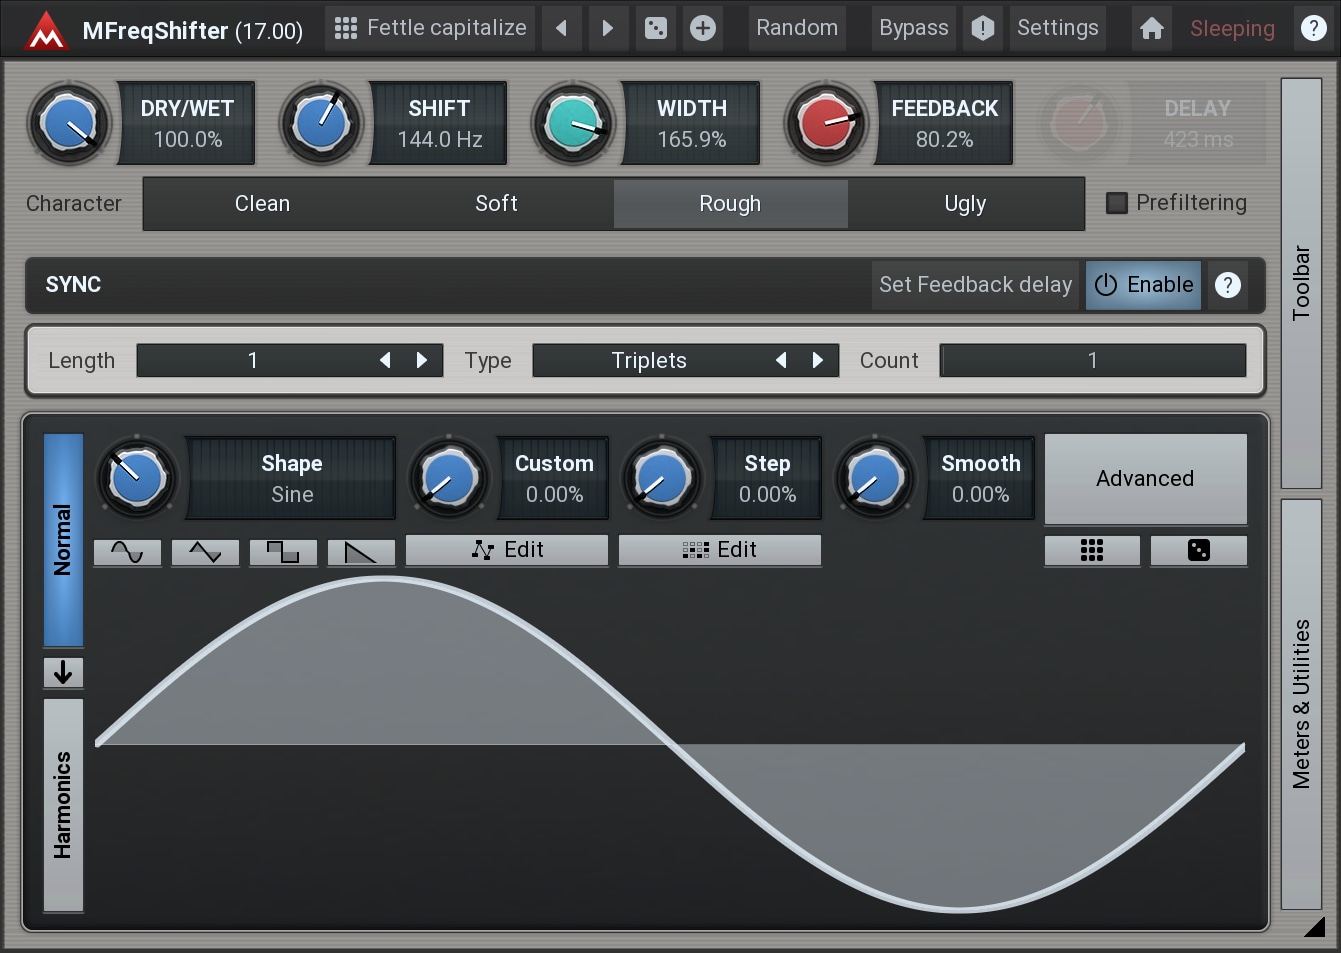The width and height of the screenshot is (1341, 953).
Task: Select the sine wave shape preset icon
Action: click(127, 552)
